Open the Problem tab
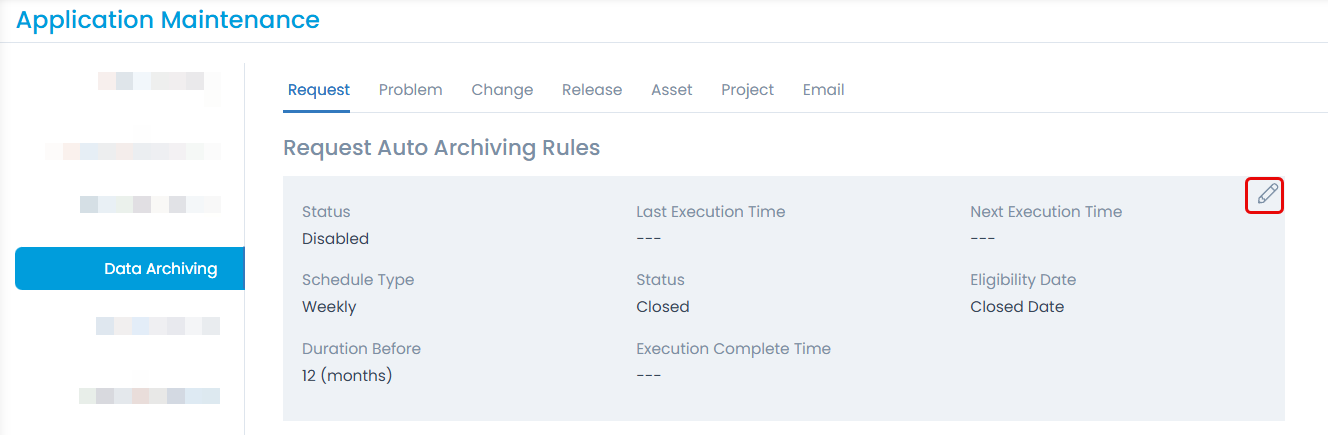 pos(410,90)
